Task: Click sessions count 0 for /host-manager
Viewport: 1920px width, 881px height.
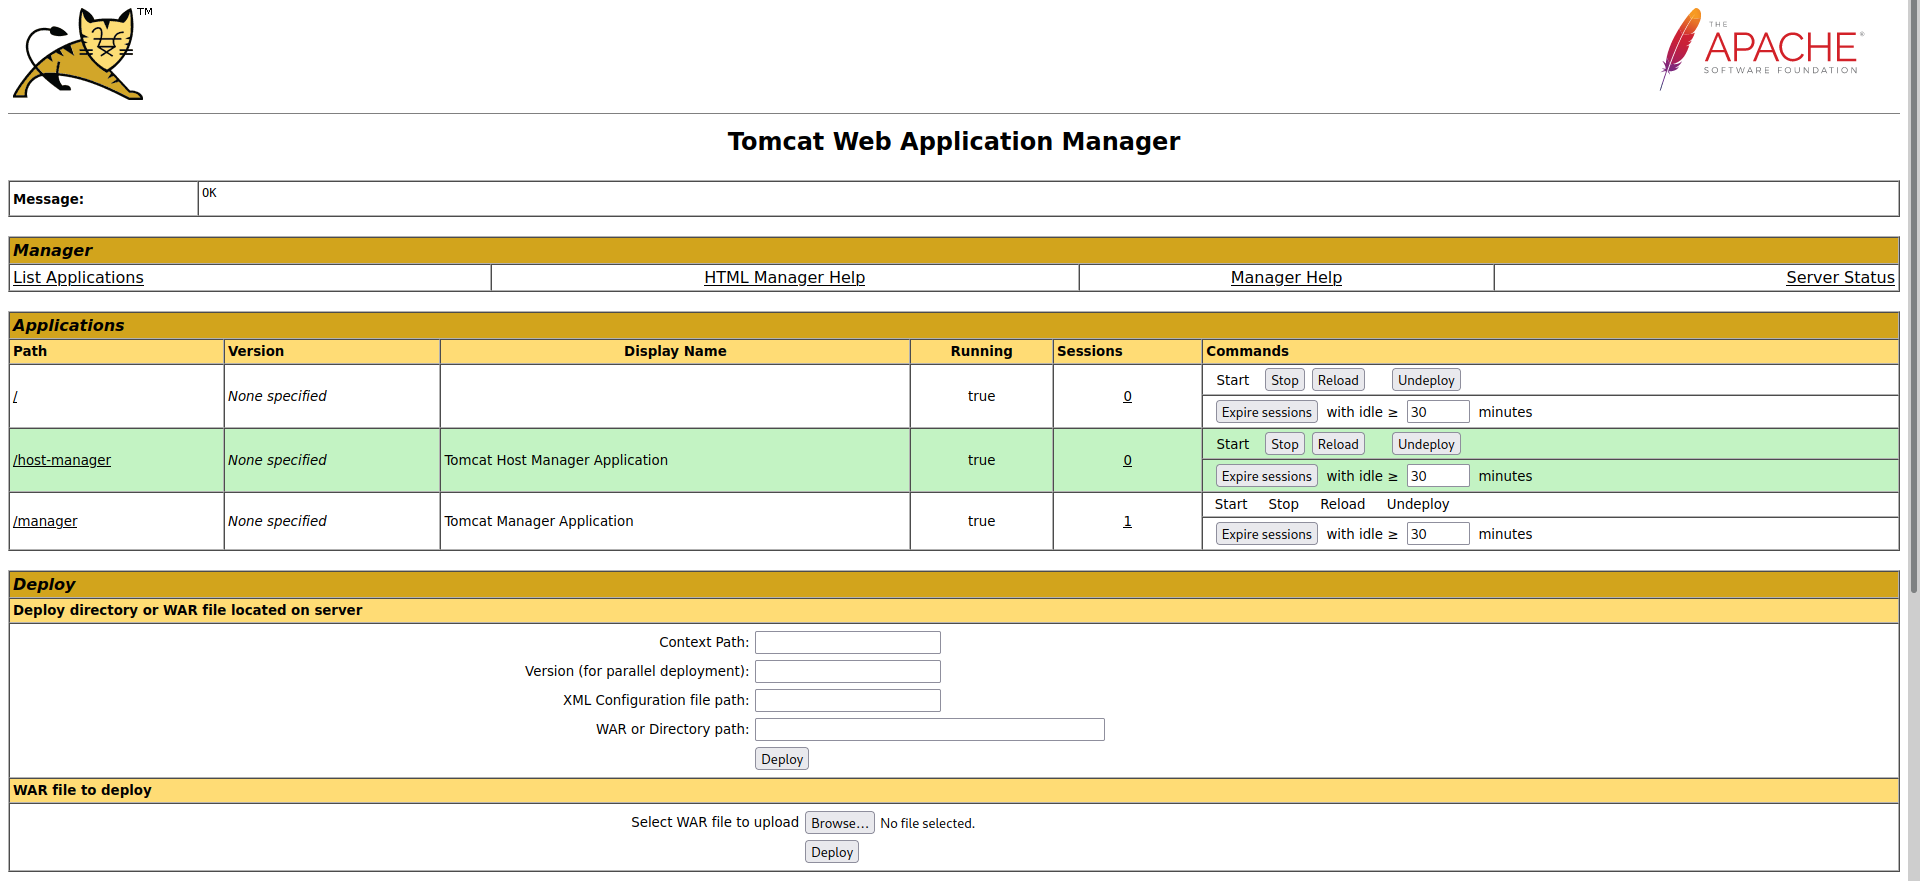Action: [1127, 461]
